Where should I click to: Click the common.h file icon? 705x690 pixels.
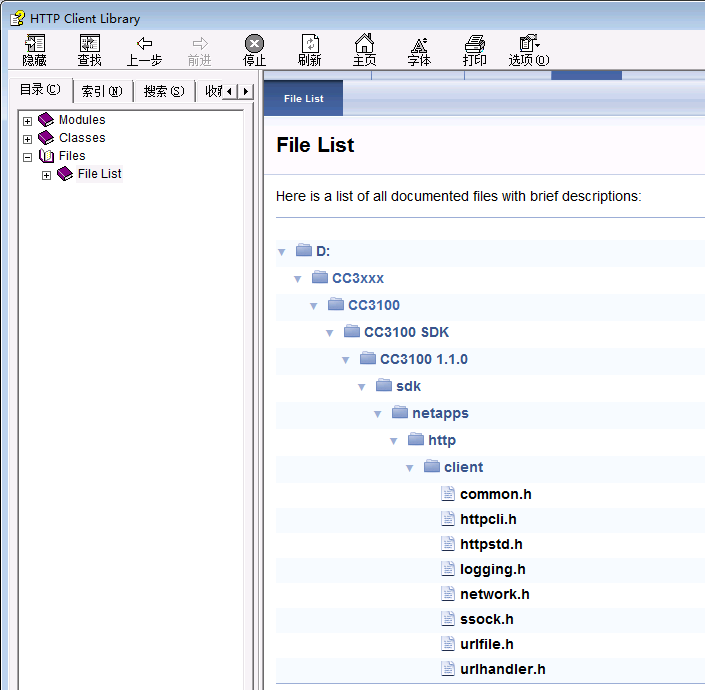(447, 494)
